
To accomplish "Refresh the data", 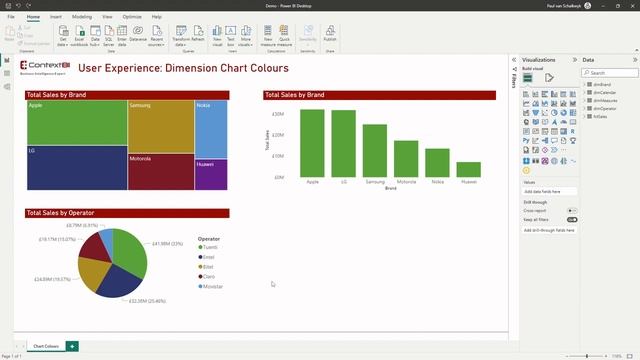I will pos(198,33).
